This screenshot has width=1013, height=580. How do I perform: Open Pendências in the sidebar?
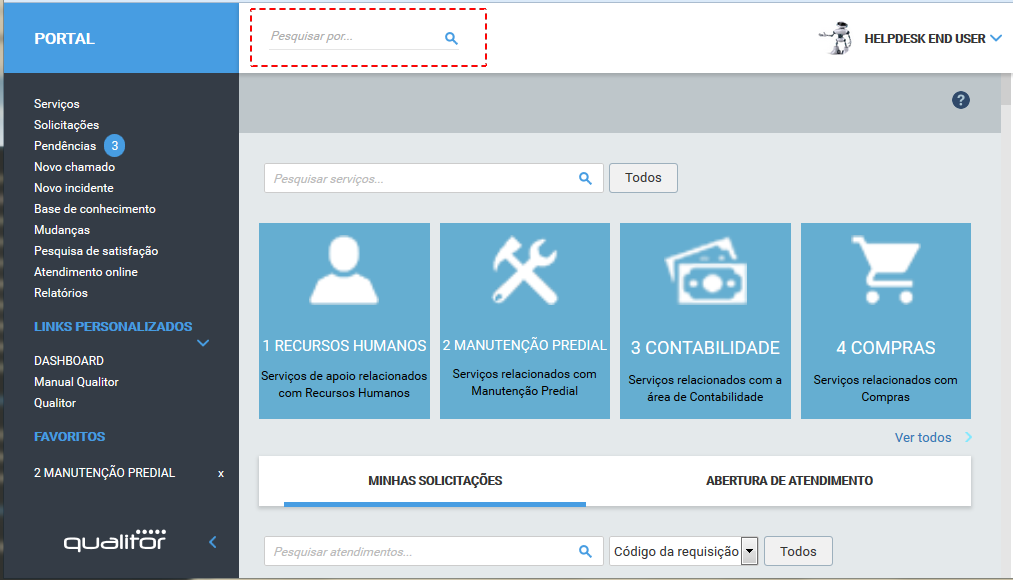coord(65,146)
